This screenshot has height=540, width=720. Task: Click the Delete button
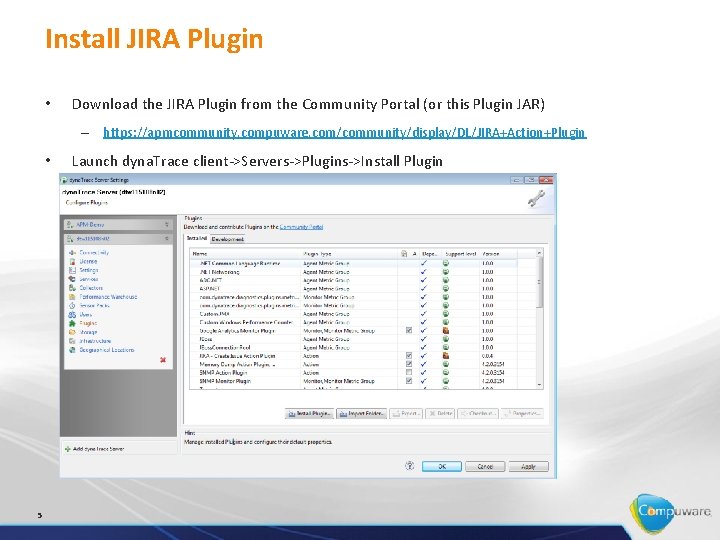pos(440,414)
